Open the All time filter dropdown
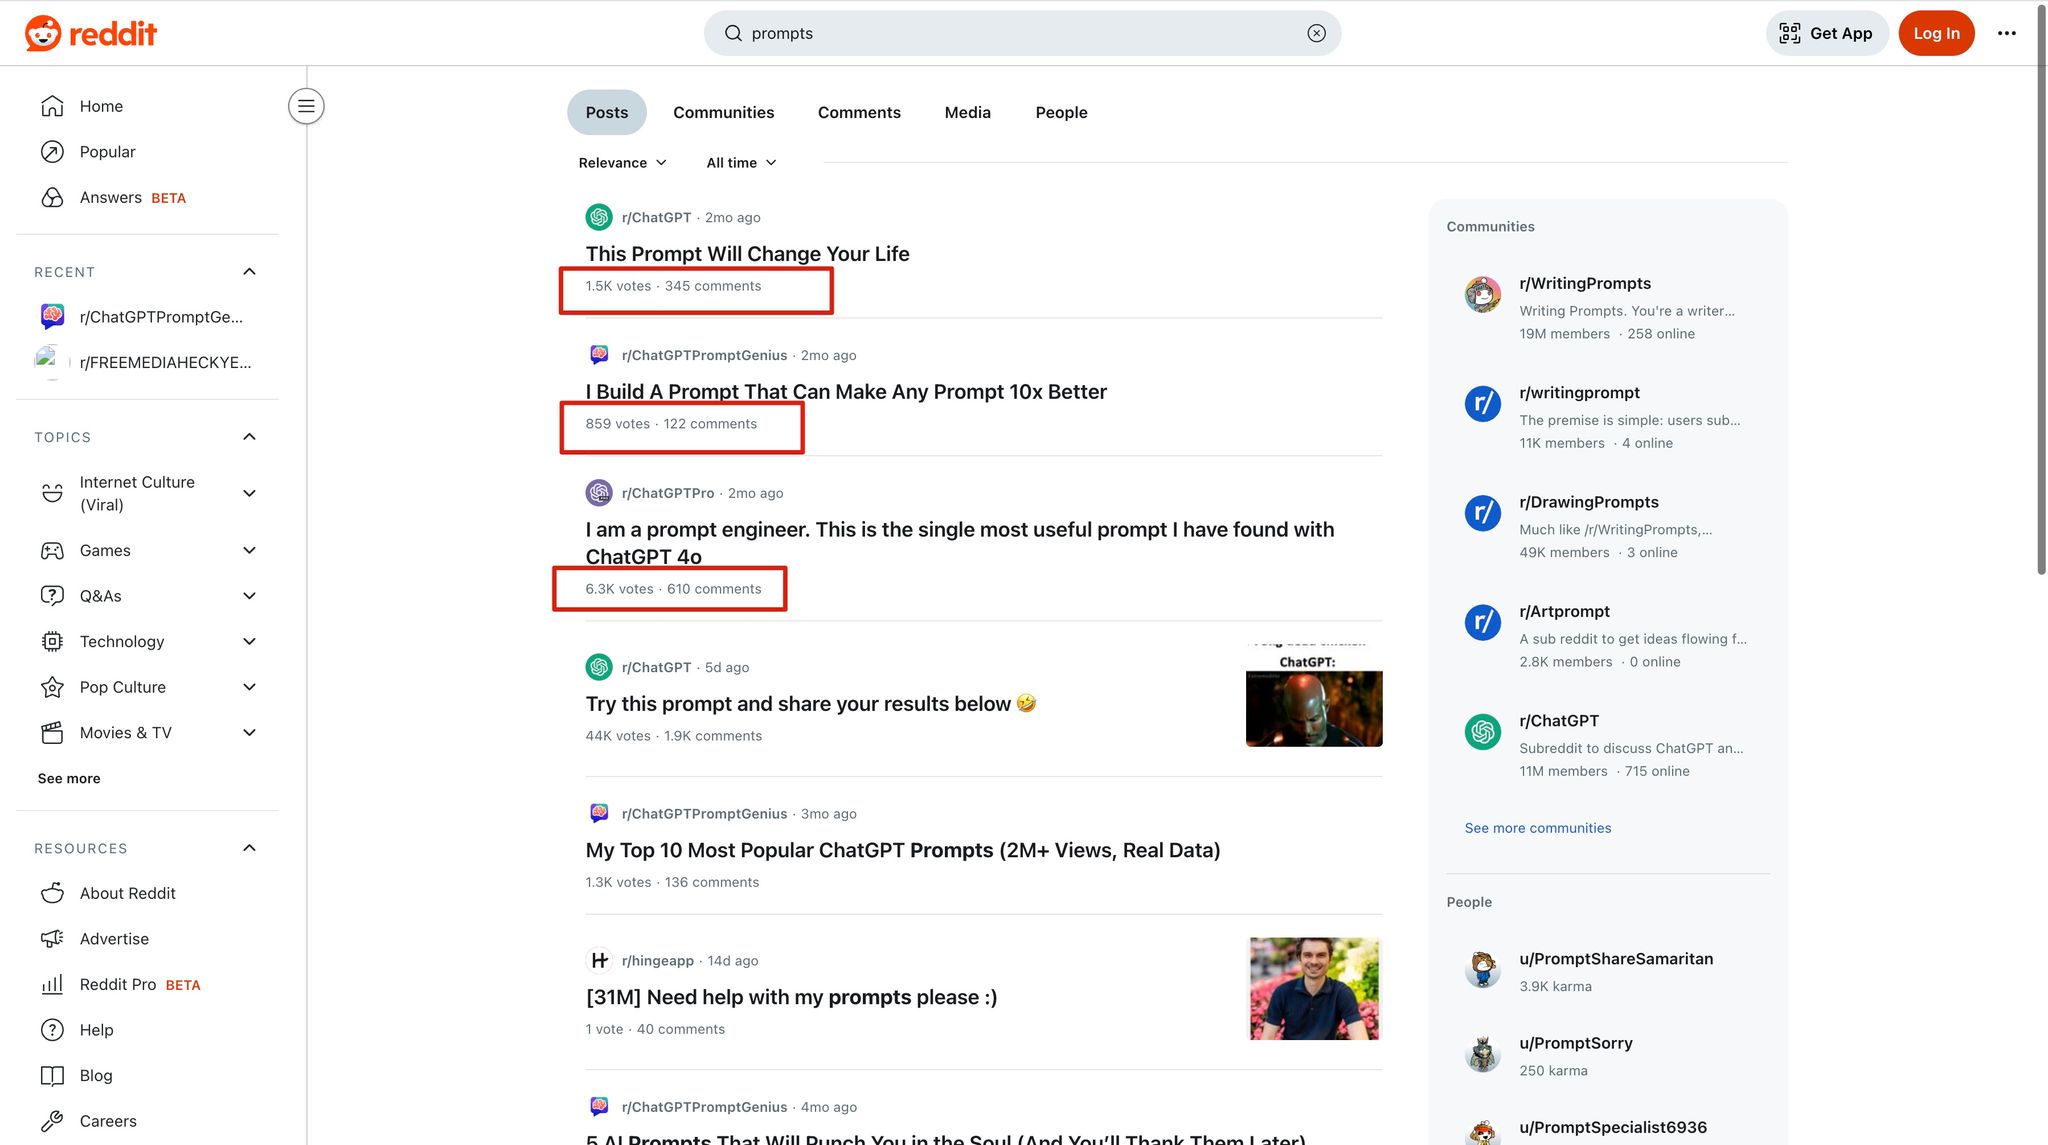 (x=741, y=163)
